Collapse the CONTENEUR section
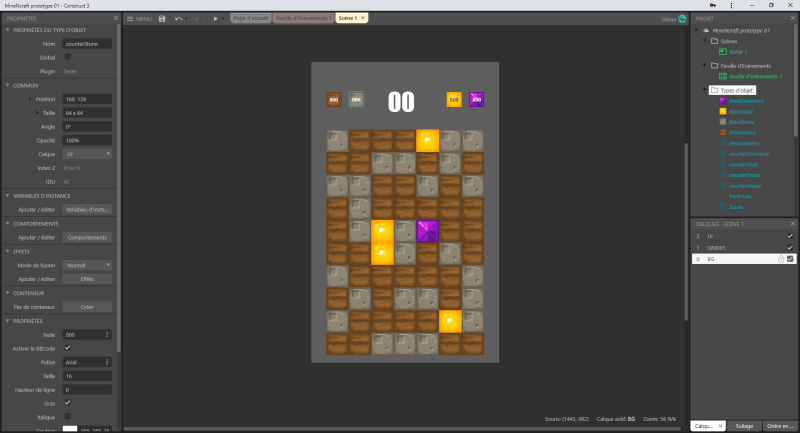 click(8, 293)
